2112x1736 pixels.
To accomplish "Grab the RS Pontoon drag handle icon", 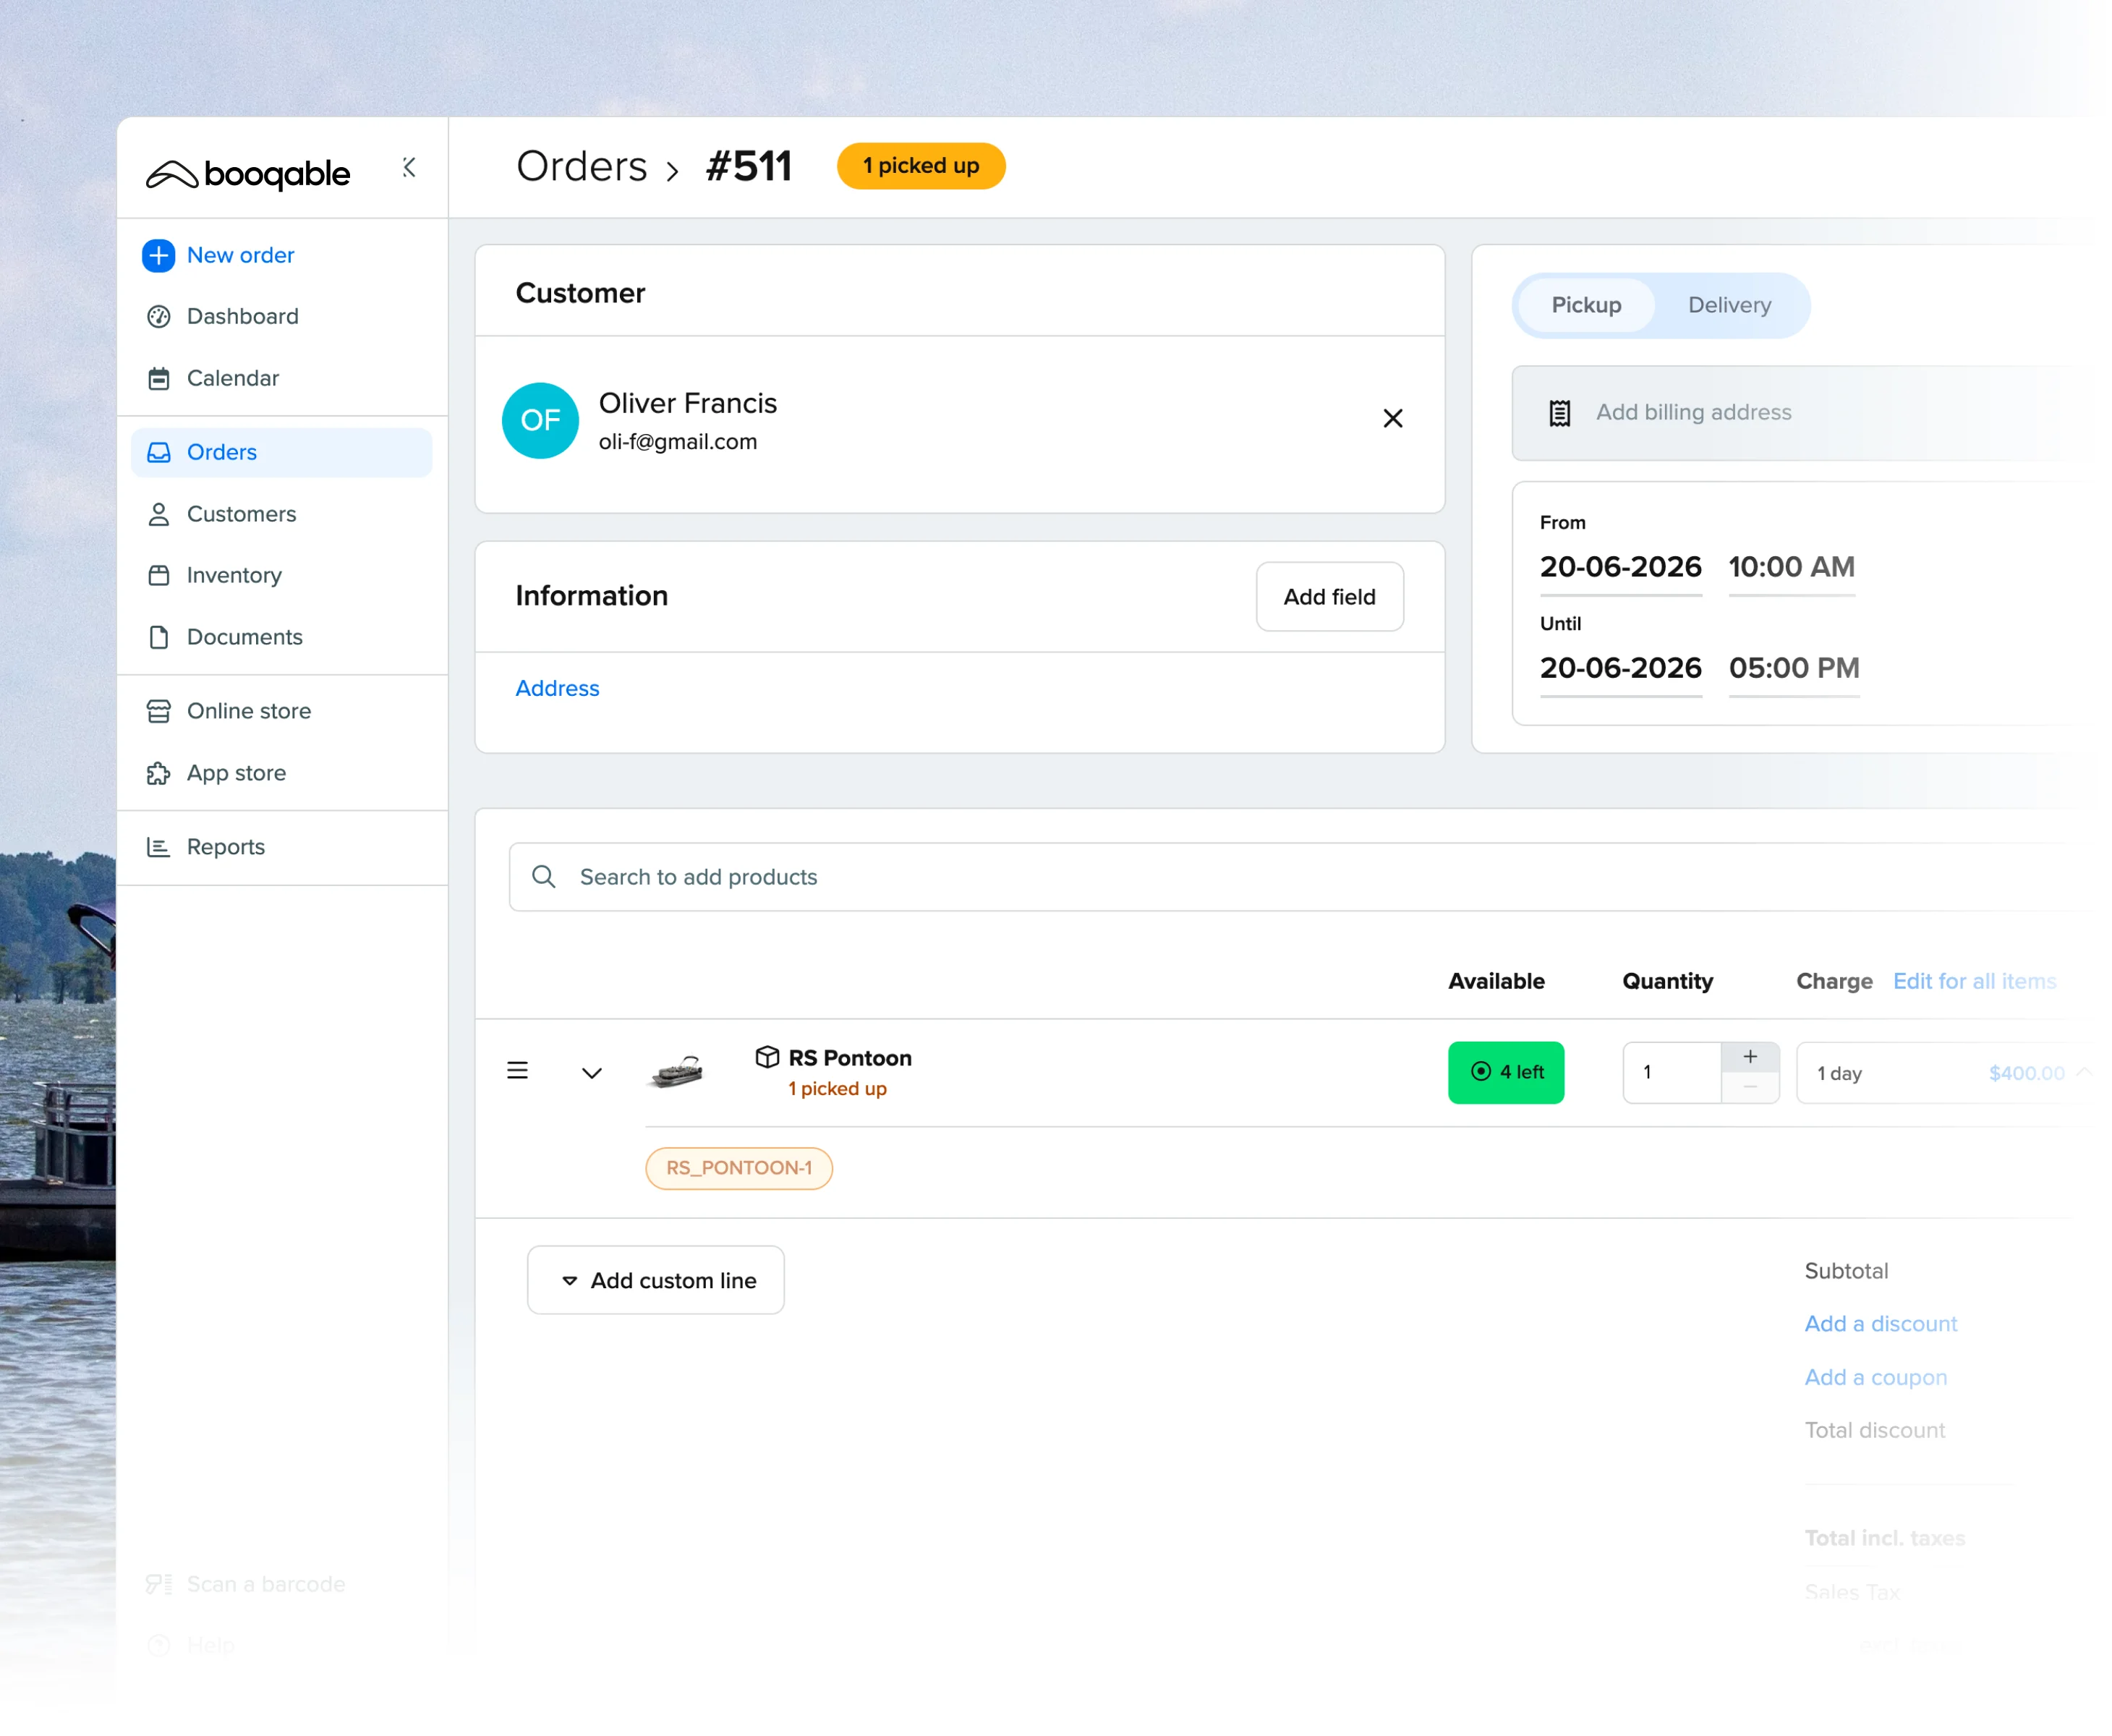I will 517,1071.
